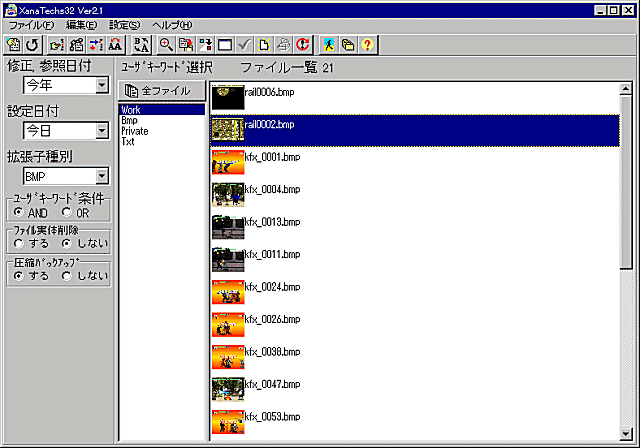Viewport: 640px width, 448px height.
Task: Click the first toolbar icon with document picture
Action: [x=13, y=44]
